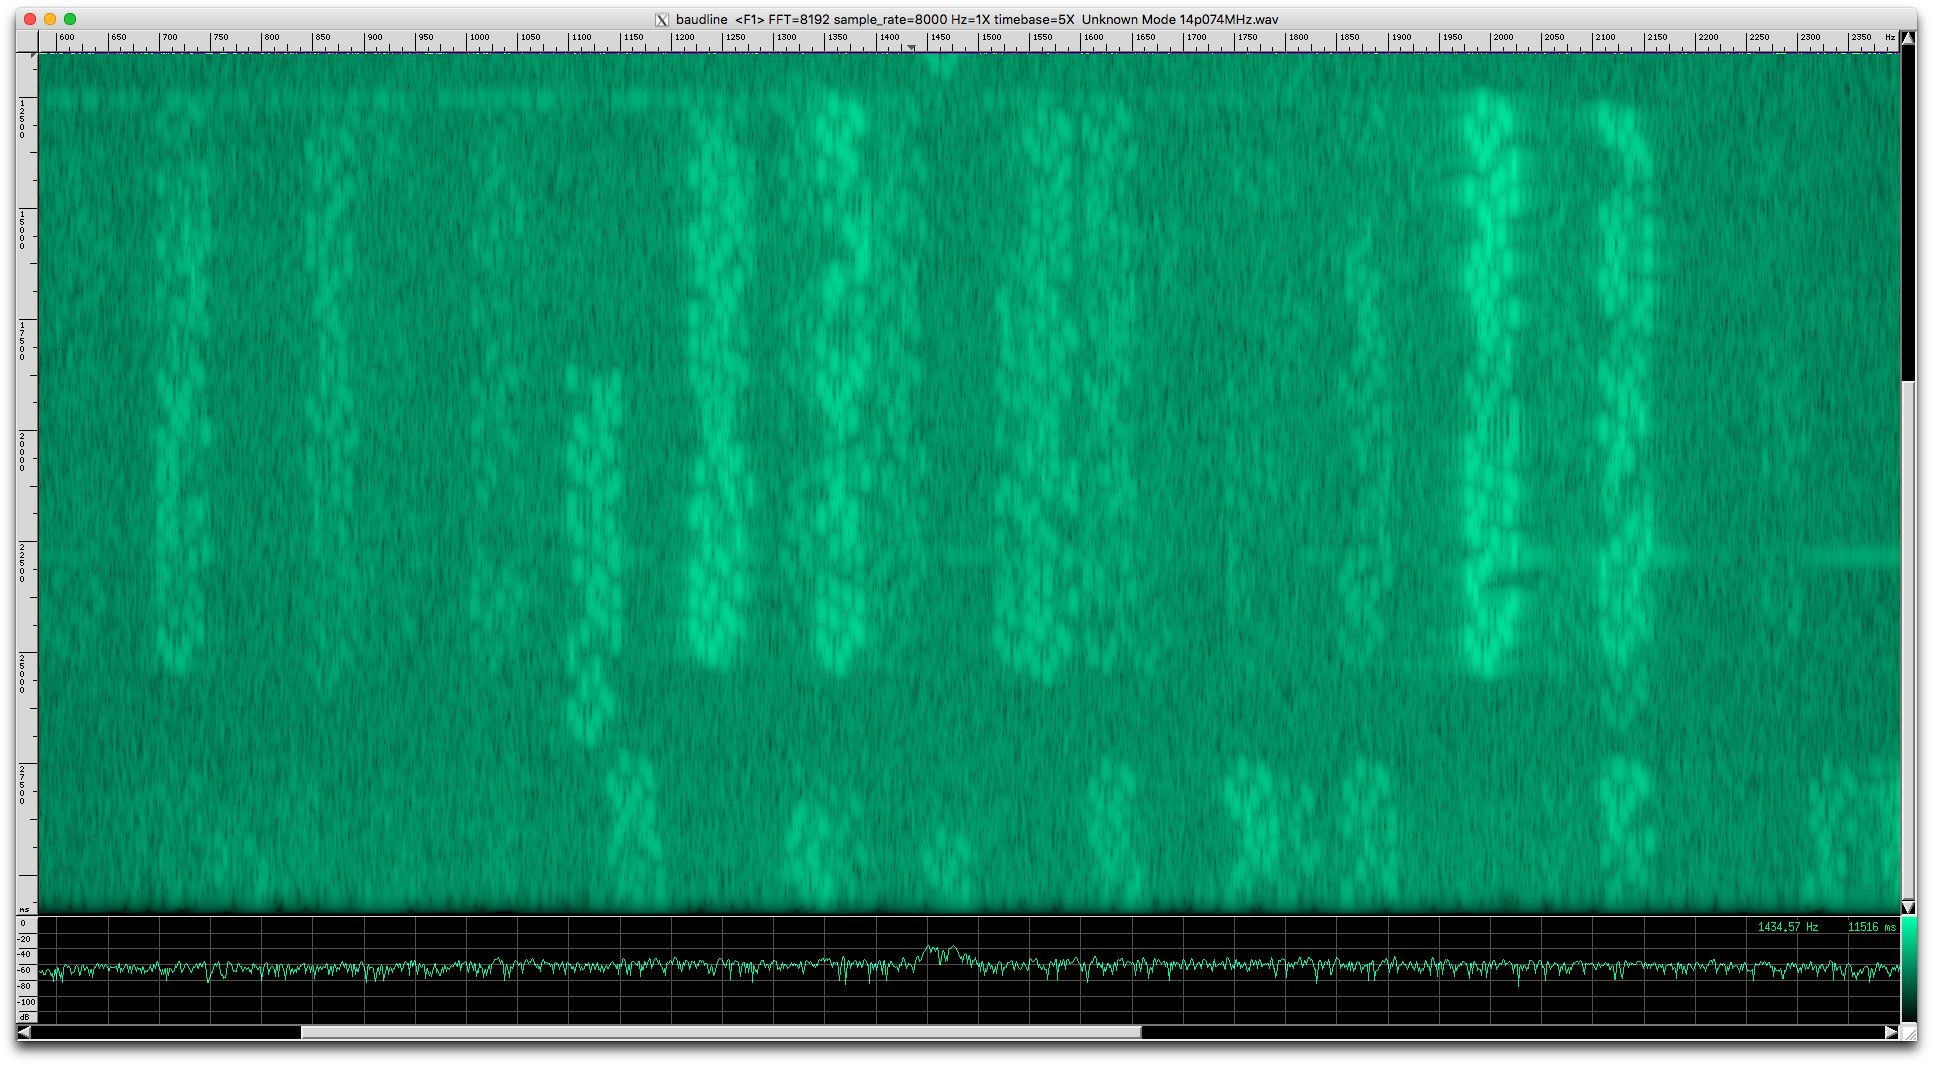The width and height of the screenshot is (1933, 1065).
Task: Click the green color gradient bar
Action: pyautogui.click(x=1909, y=969)
